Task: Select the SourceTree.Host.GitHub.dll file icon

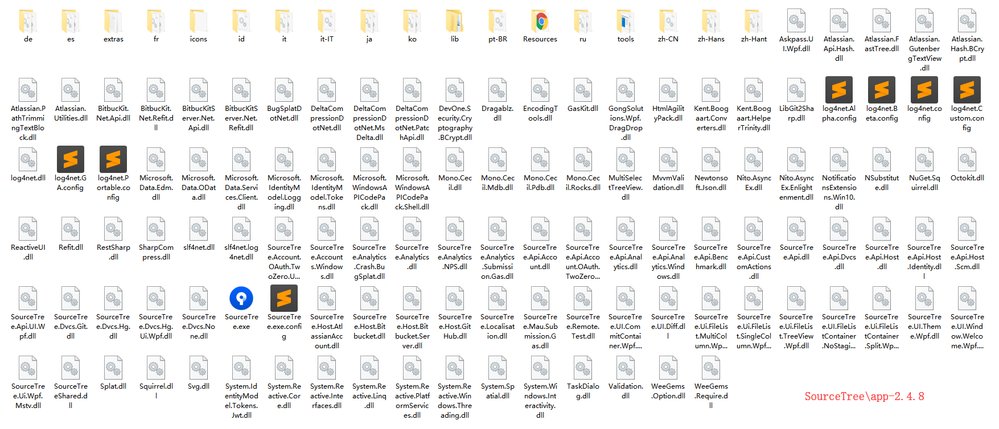Action: 455,298
